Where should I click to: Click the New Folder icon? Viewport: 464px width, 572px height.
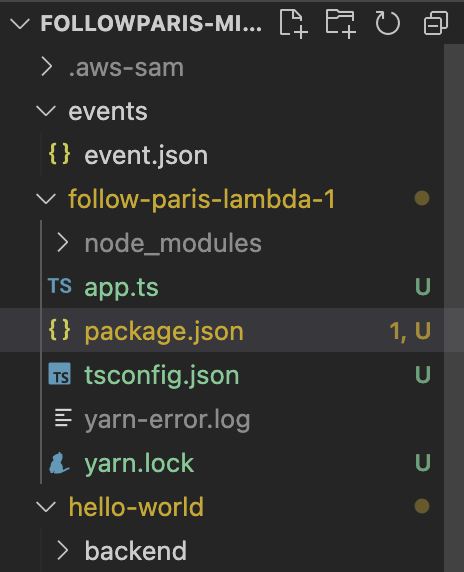(x=340, y=24)
